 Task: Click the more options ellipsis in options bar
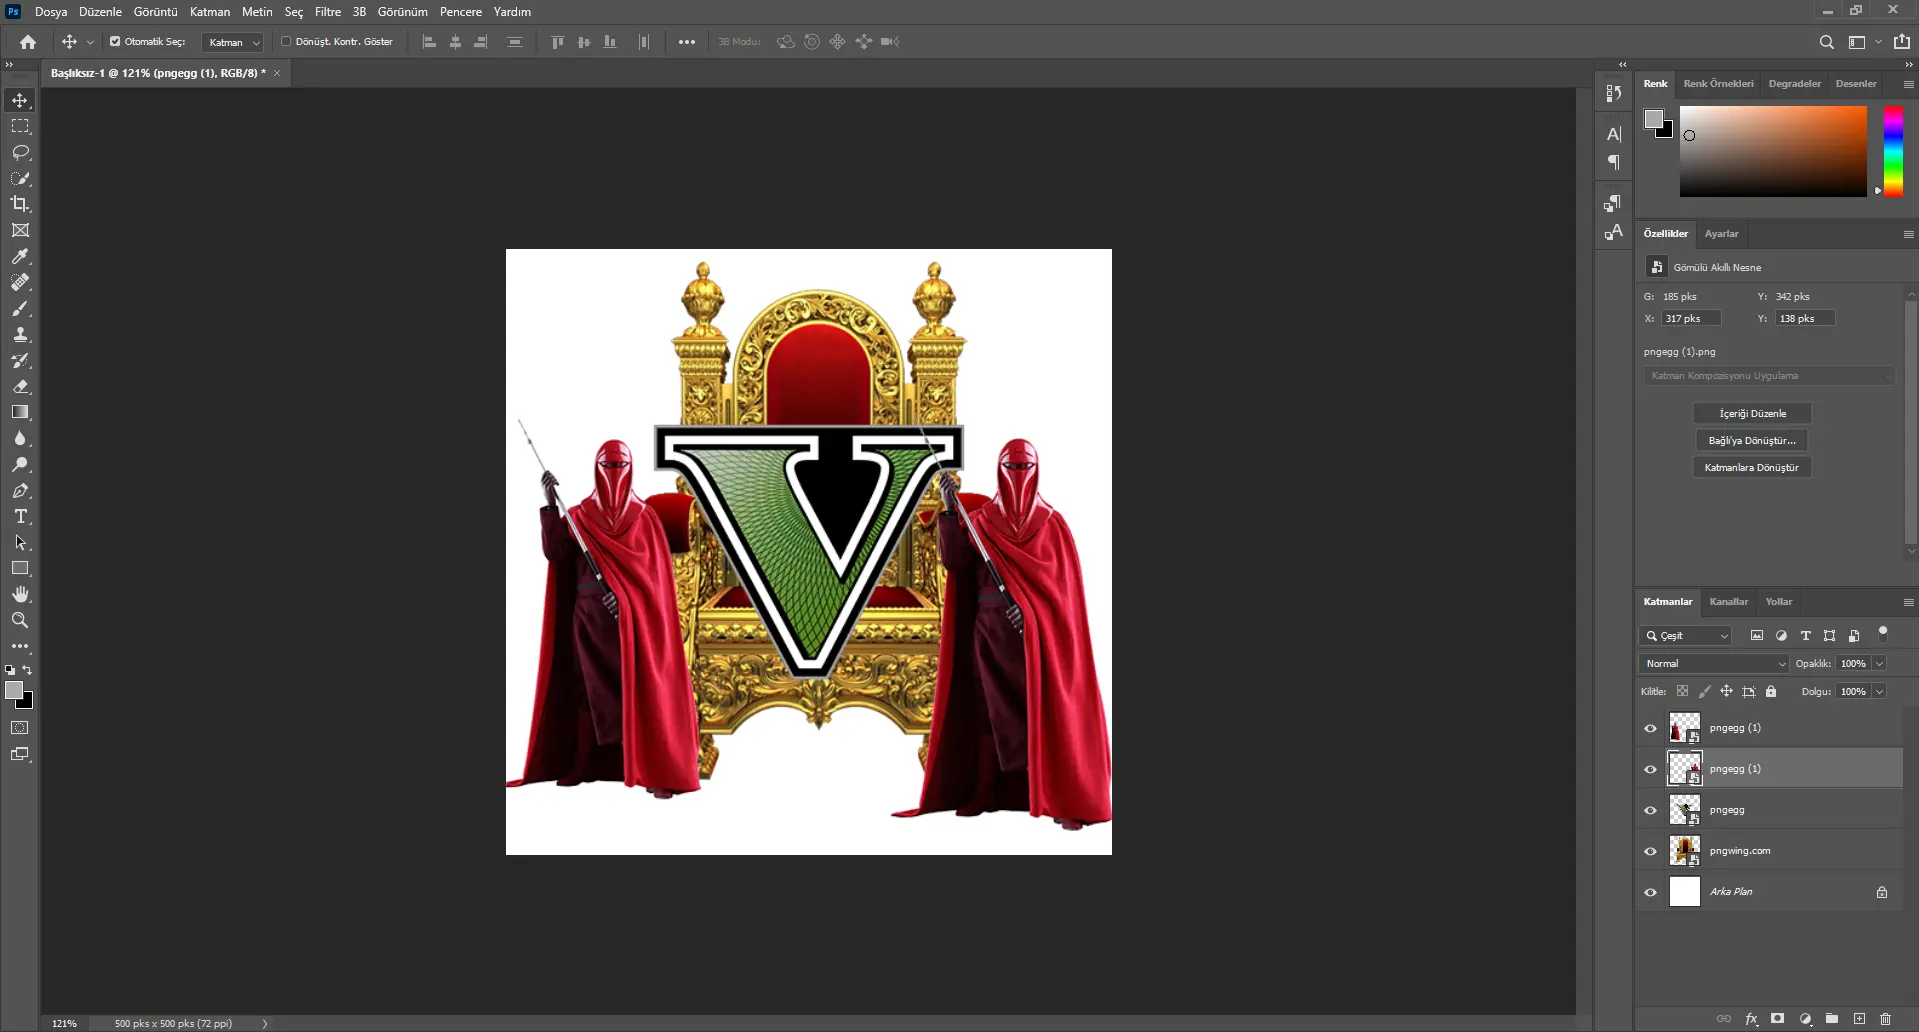[686, 42]
